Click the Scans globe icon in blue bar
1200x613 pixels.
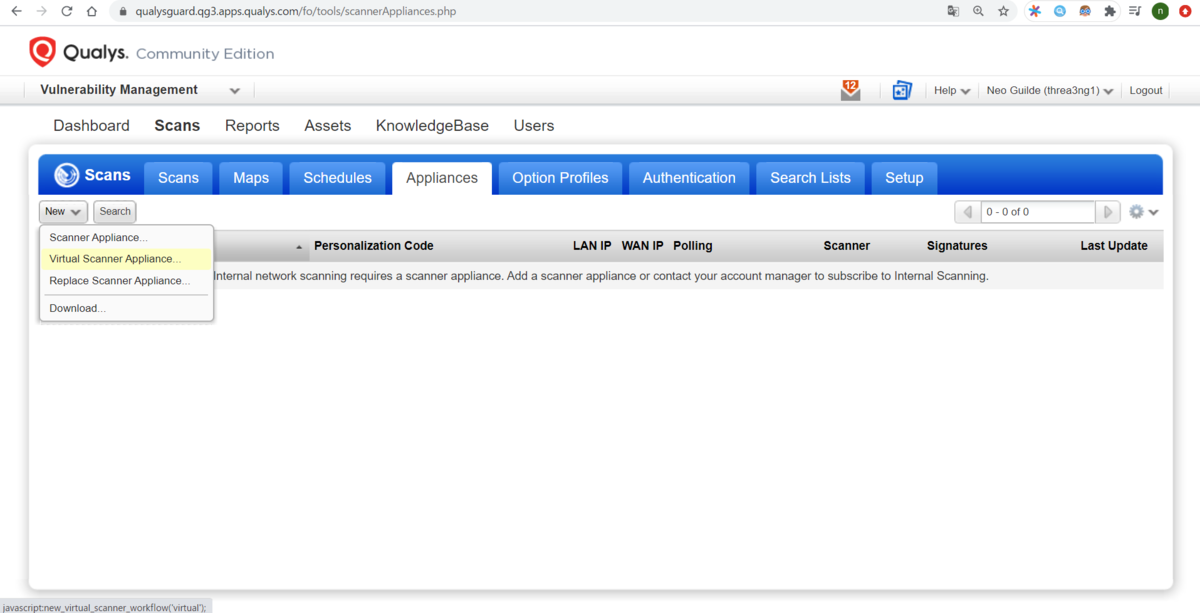(x=67, y=175)
